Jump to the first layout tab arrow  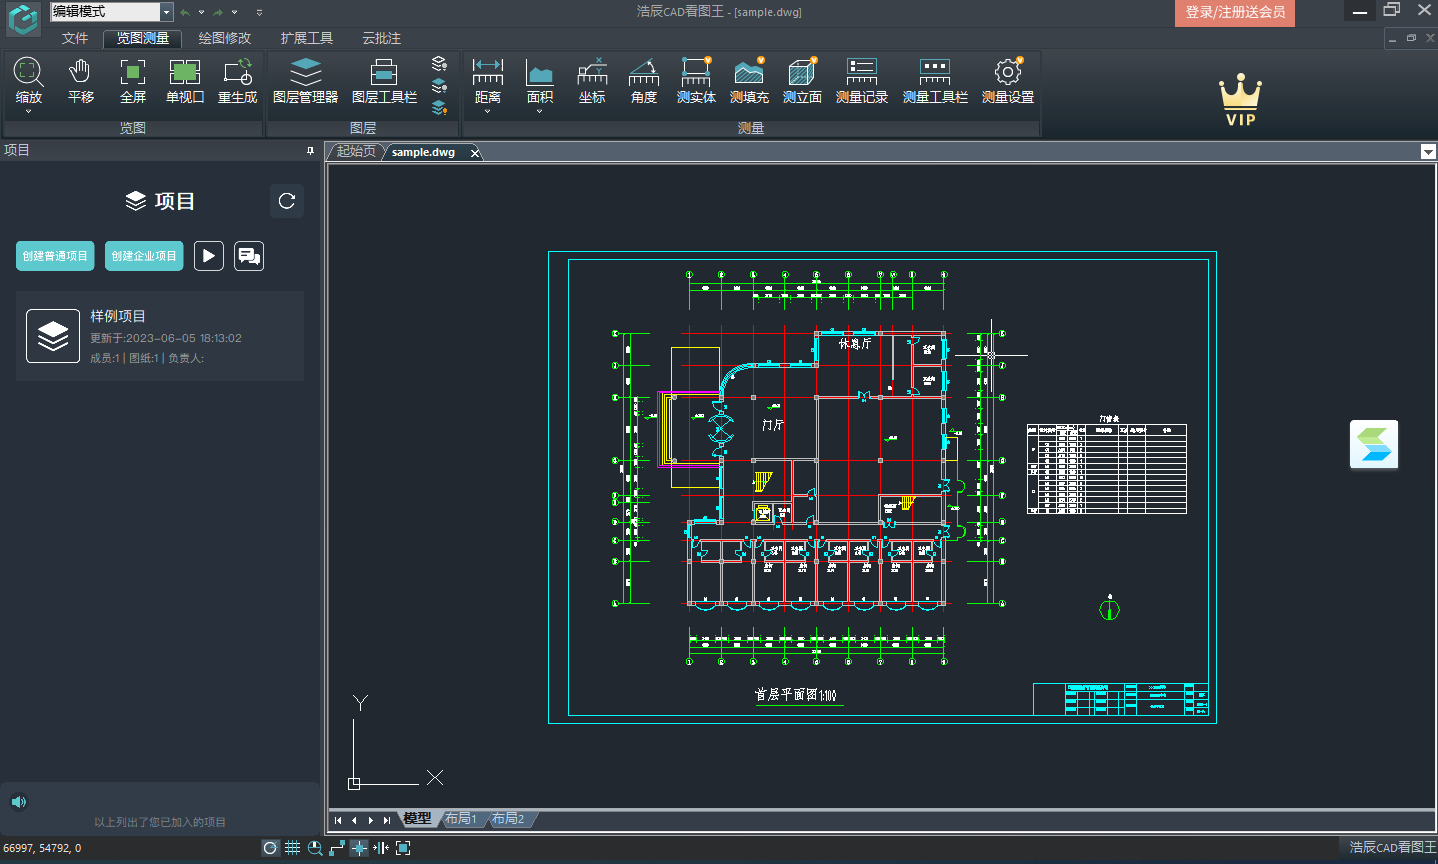pyautogui.click(x=338, y=820)
